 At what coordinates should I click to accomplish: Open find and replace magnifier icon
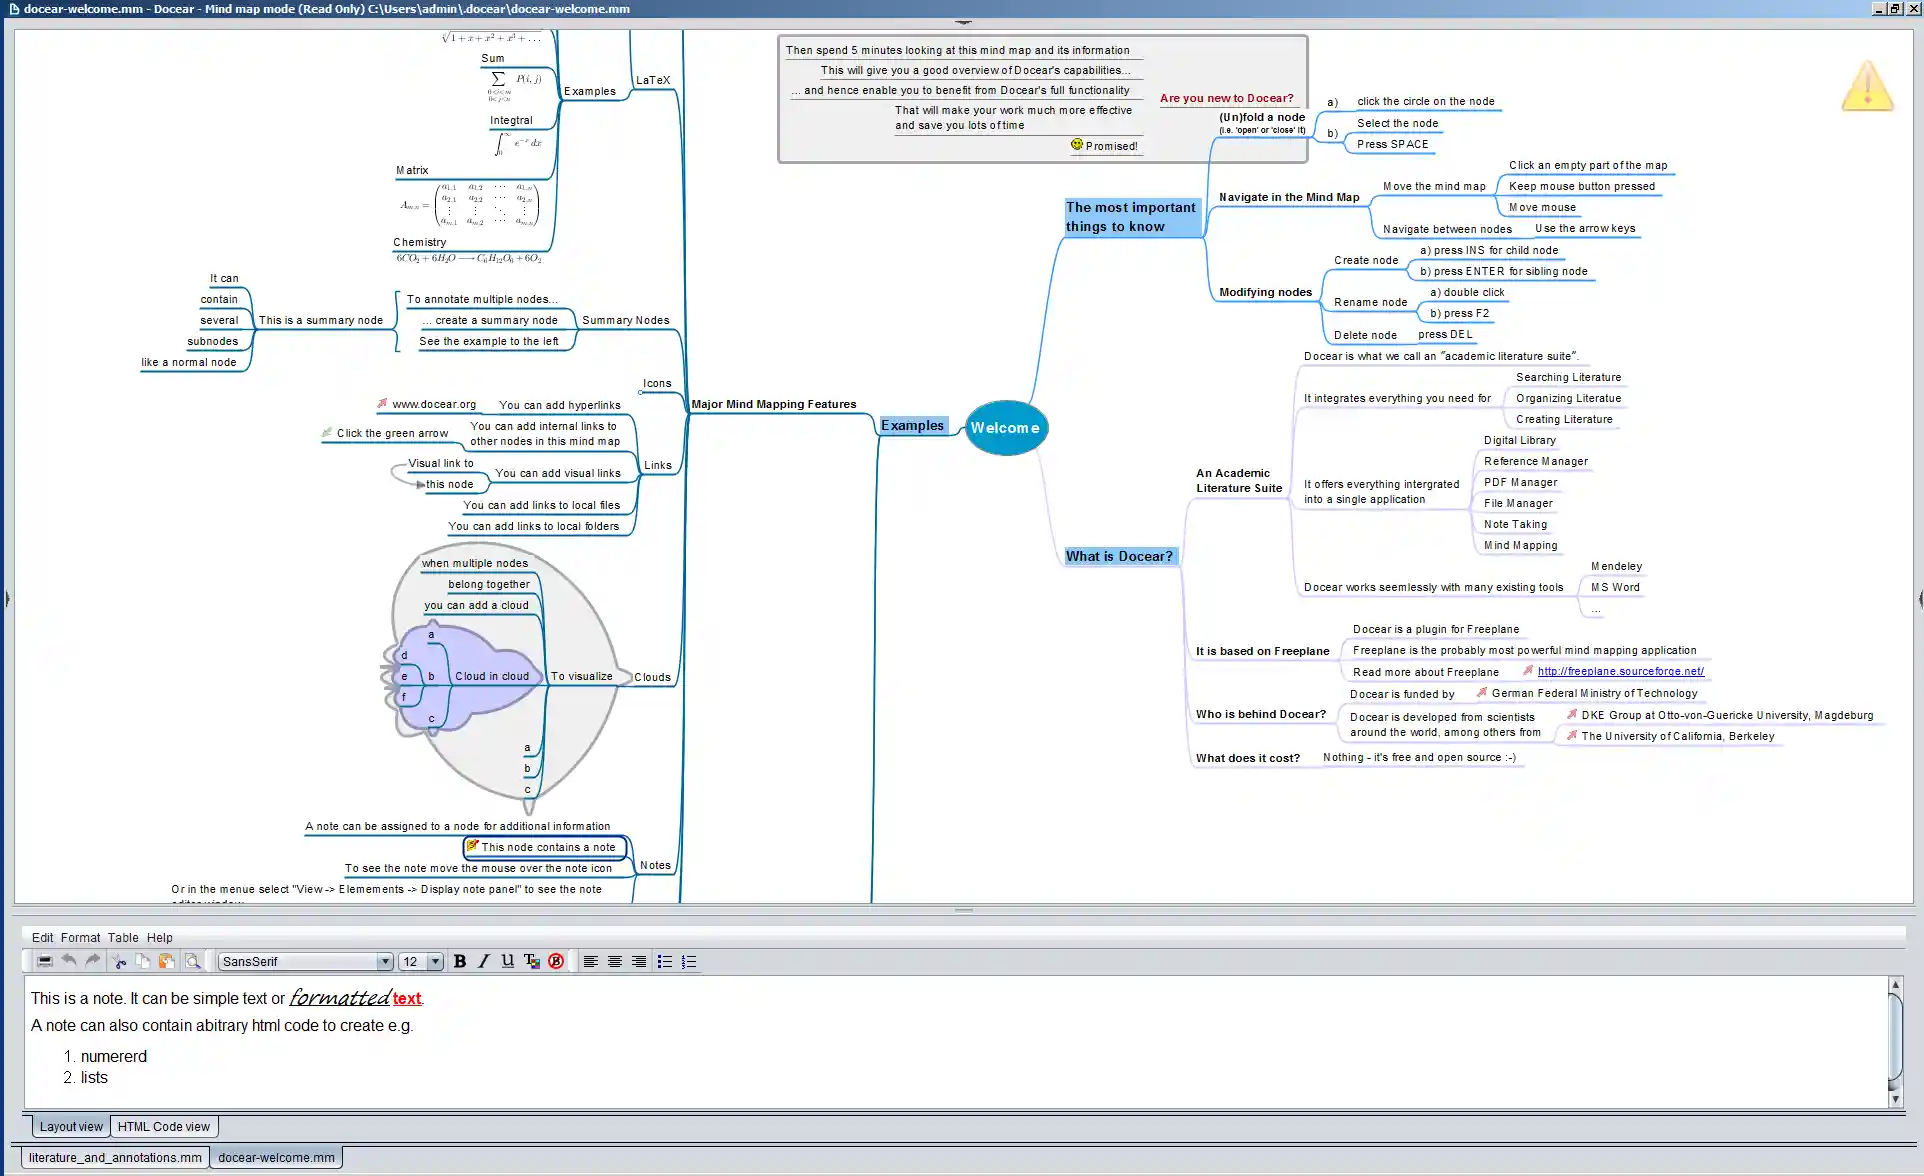coord(192,961)
